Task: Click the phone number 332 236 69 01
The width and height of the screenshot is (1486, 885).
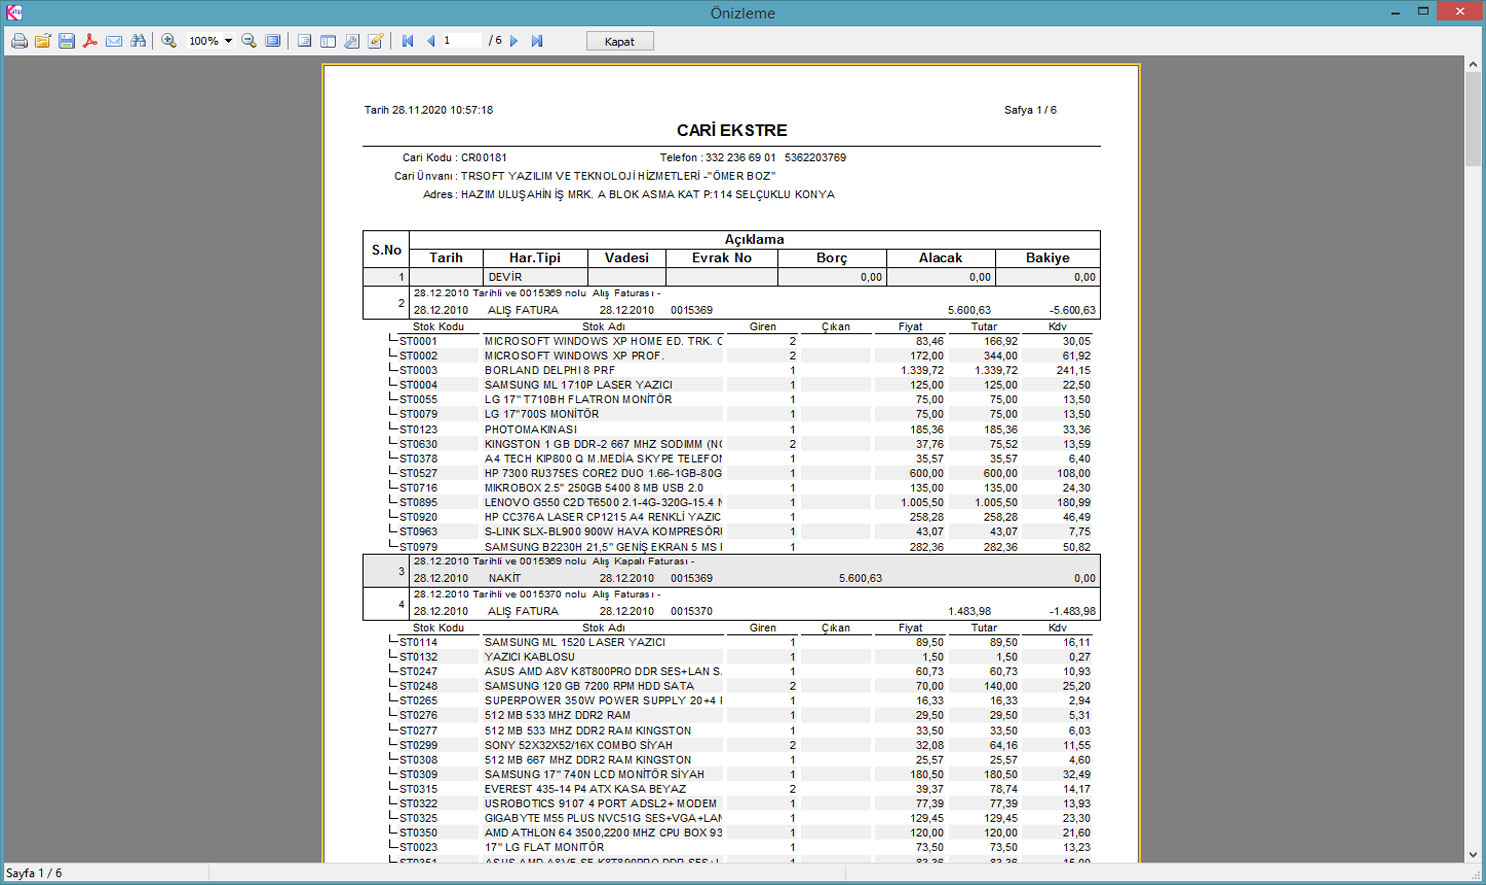Action: (x=740, y=157)
